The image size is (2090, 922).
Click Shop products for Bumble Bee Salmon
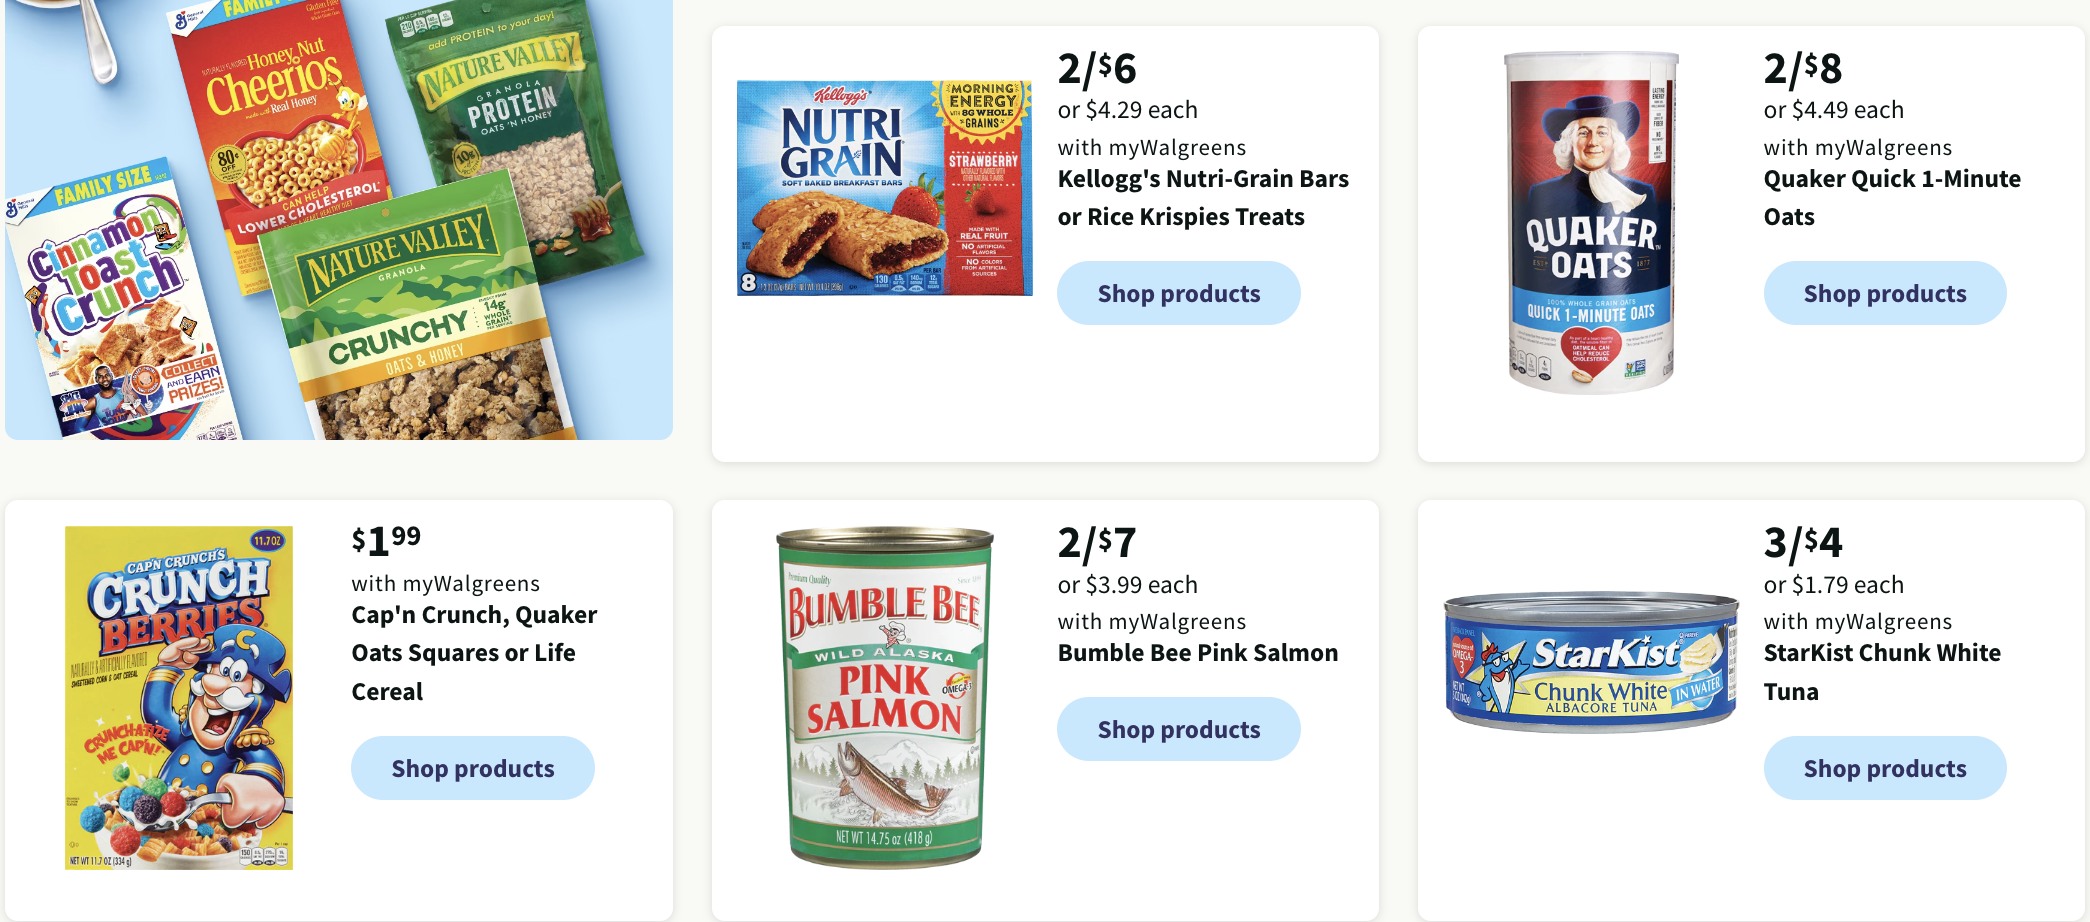1178,729
